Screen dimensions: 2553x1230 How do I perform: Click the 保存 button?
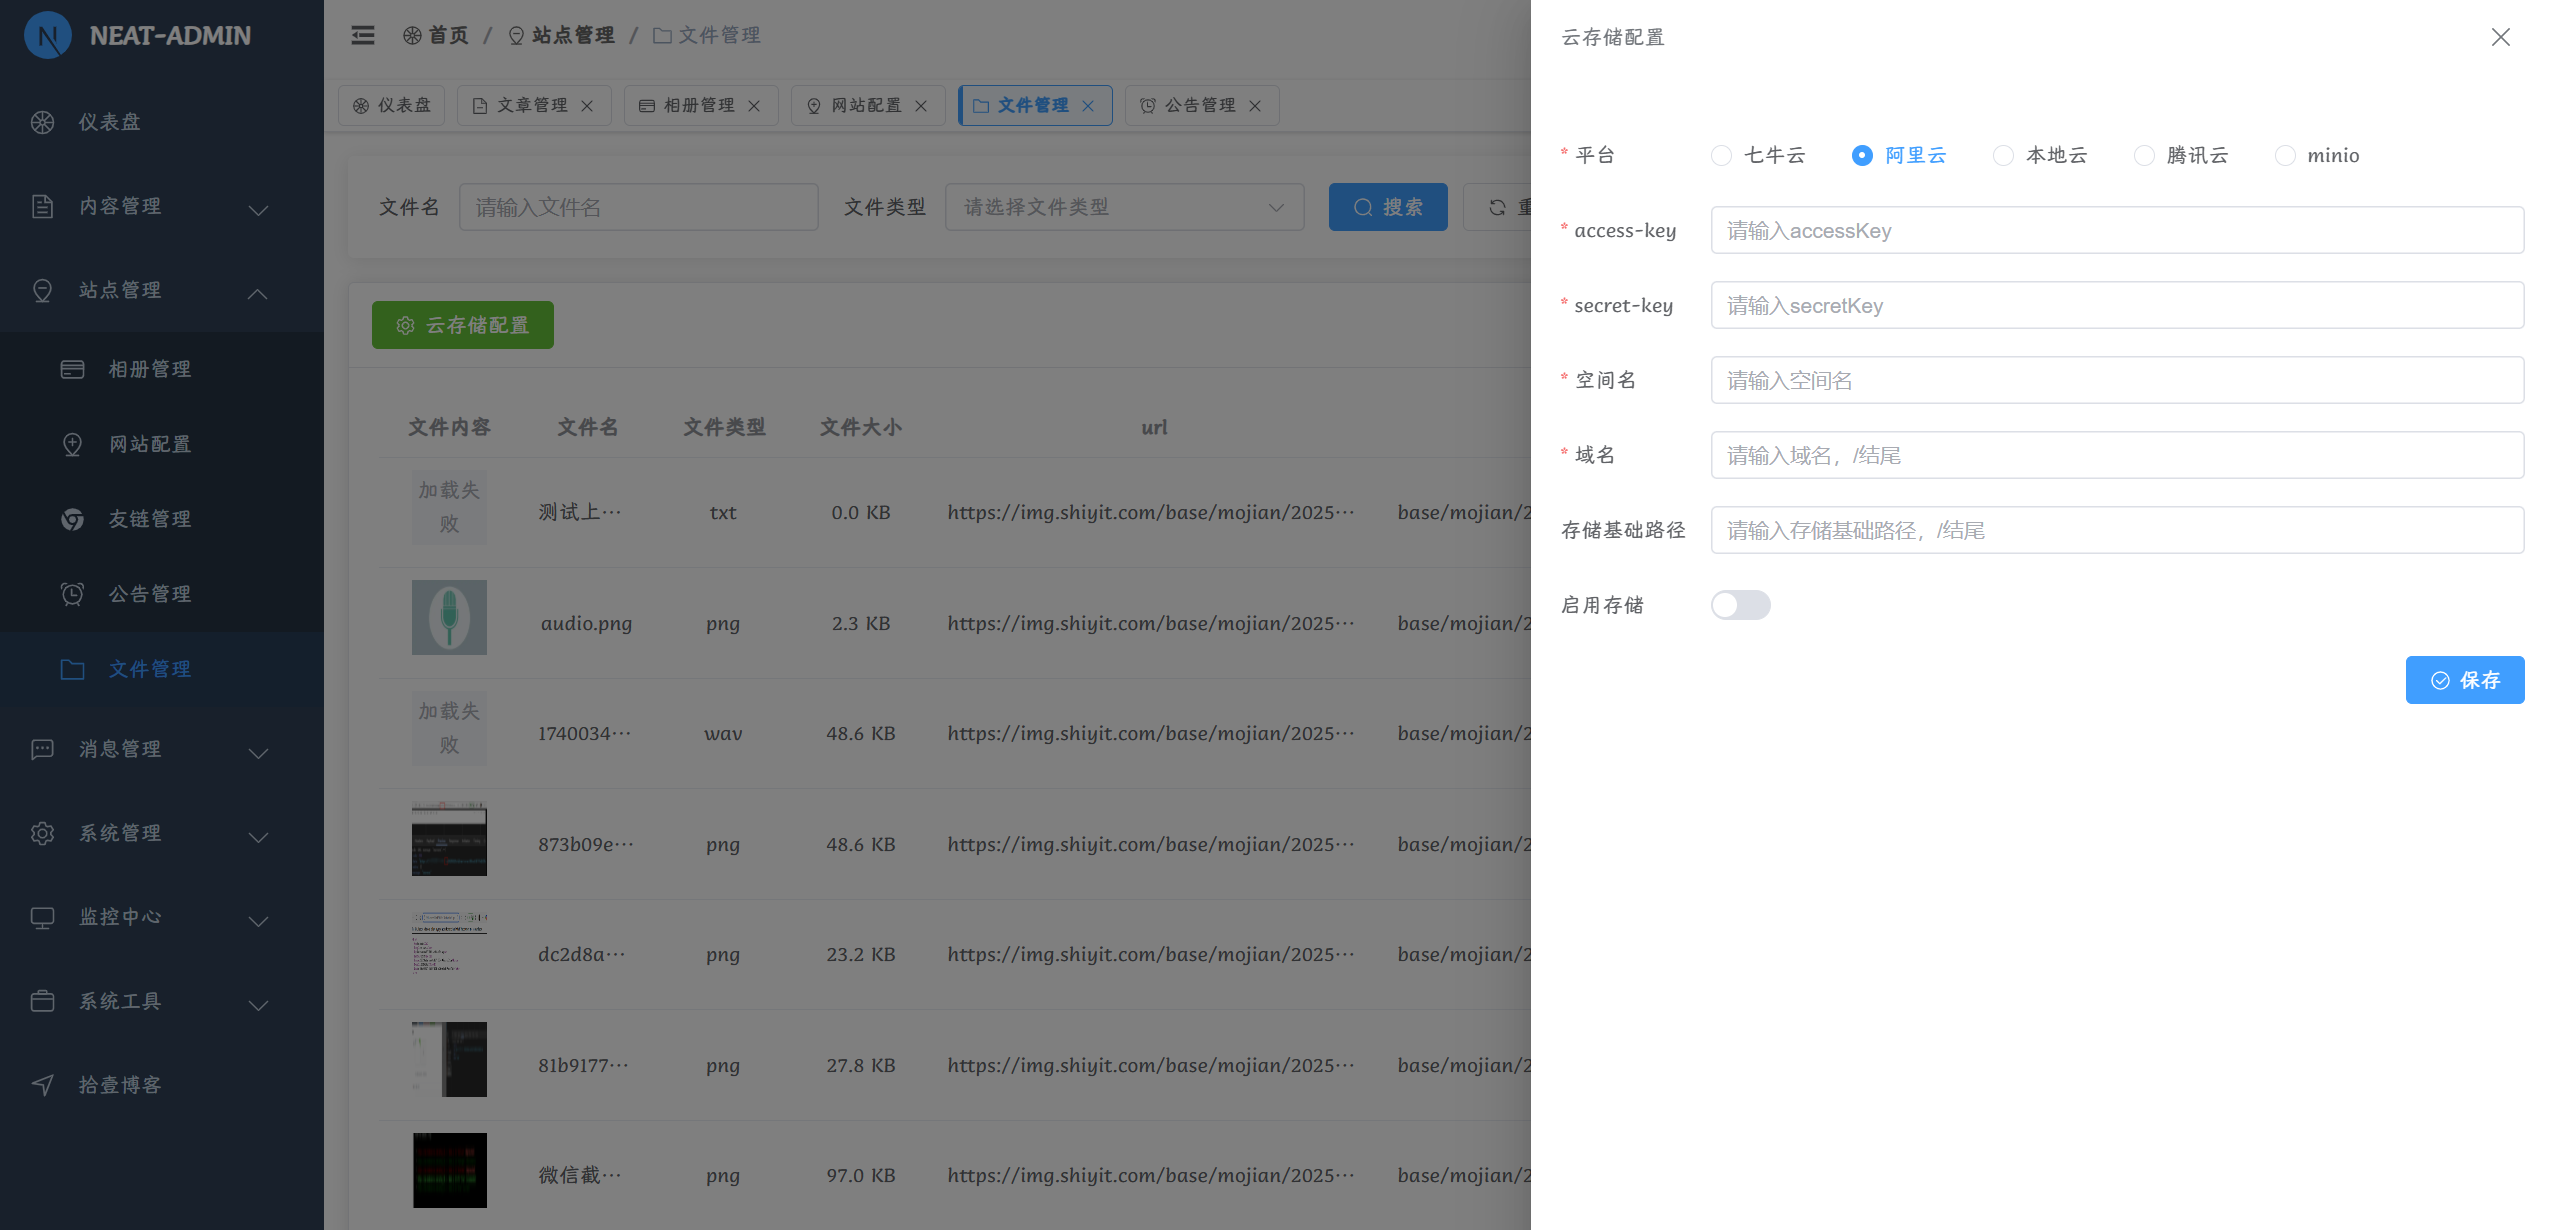pos(2464,680)
